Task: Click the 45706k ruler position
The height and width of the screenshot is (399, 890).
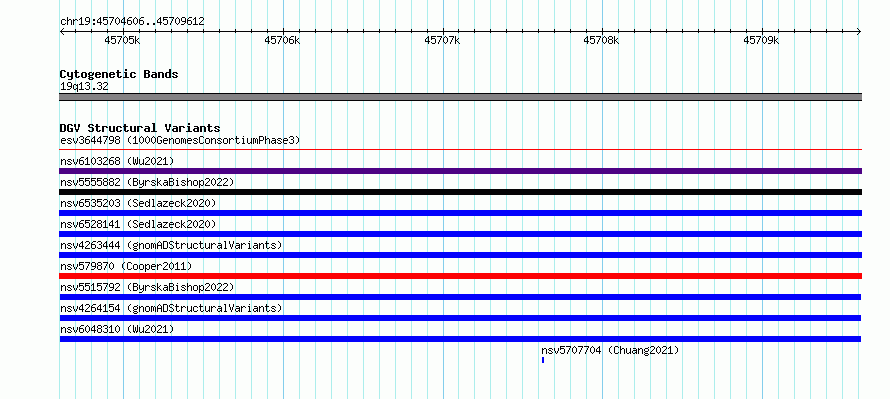Action: [x=282, y=40]
